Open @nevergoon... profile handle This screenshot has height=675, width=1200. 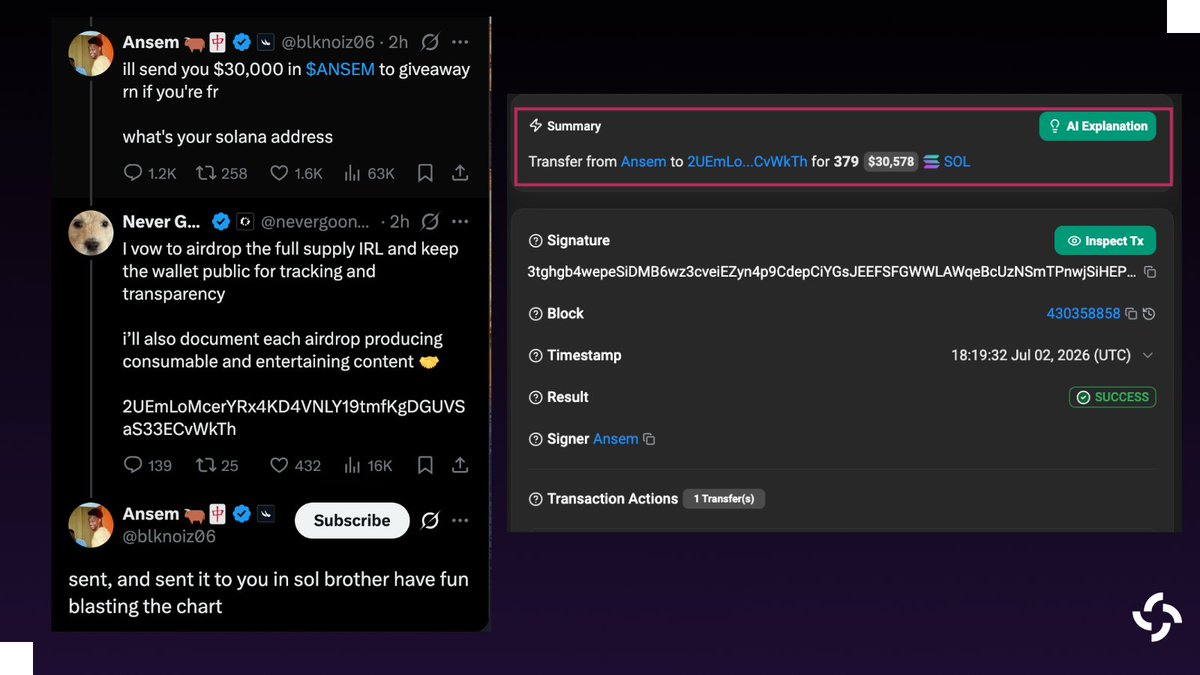tap(316, 221)
